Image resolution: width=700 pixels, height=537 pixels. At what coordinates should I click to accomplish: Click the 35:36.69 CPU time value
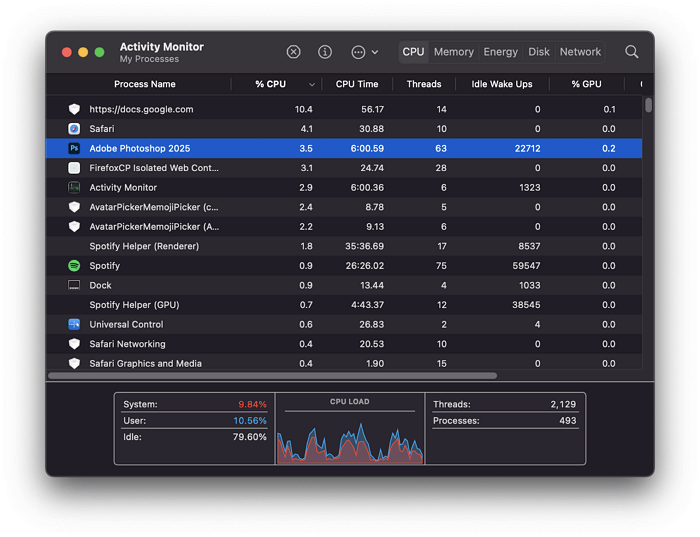click(x=364, y=246)
